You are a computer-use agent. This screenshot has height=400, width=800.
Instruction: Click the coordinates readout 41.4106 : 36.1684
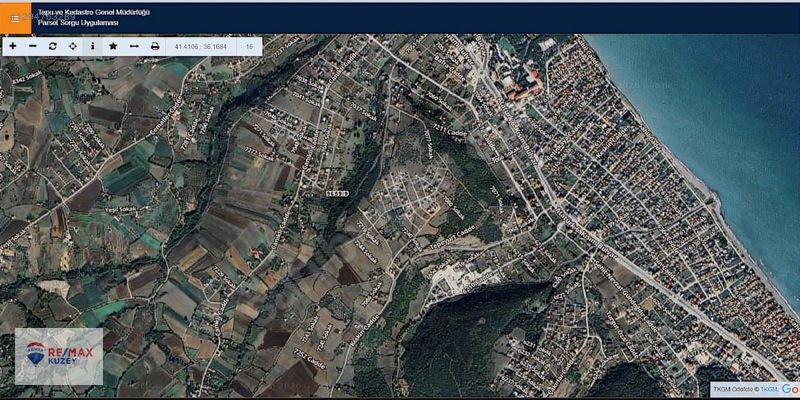coord(201,46)
